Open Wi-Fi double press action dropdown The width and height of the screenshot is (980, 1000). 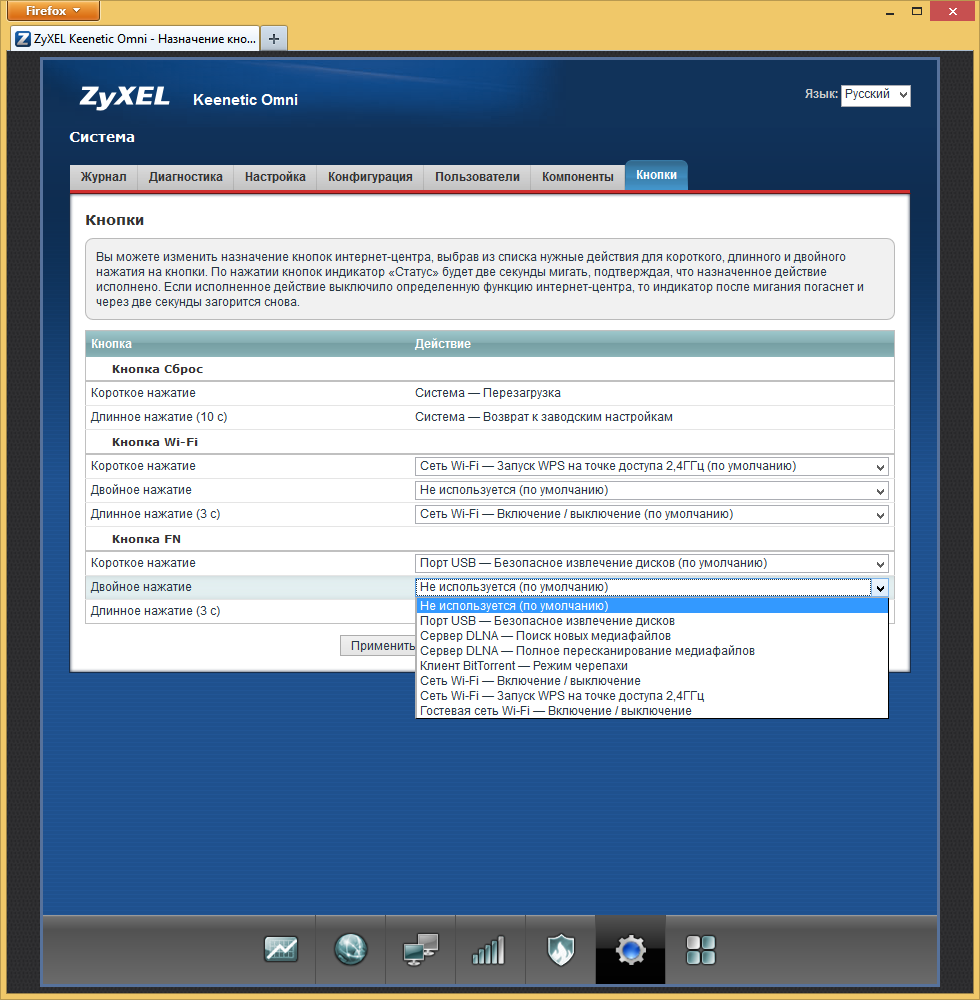[652, 490]
